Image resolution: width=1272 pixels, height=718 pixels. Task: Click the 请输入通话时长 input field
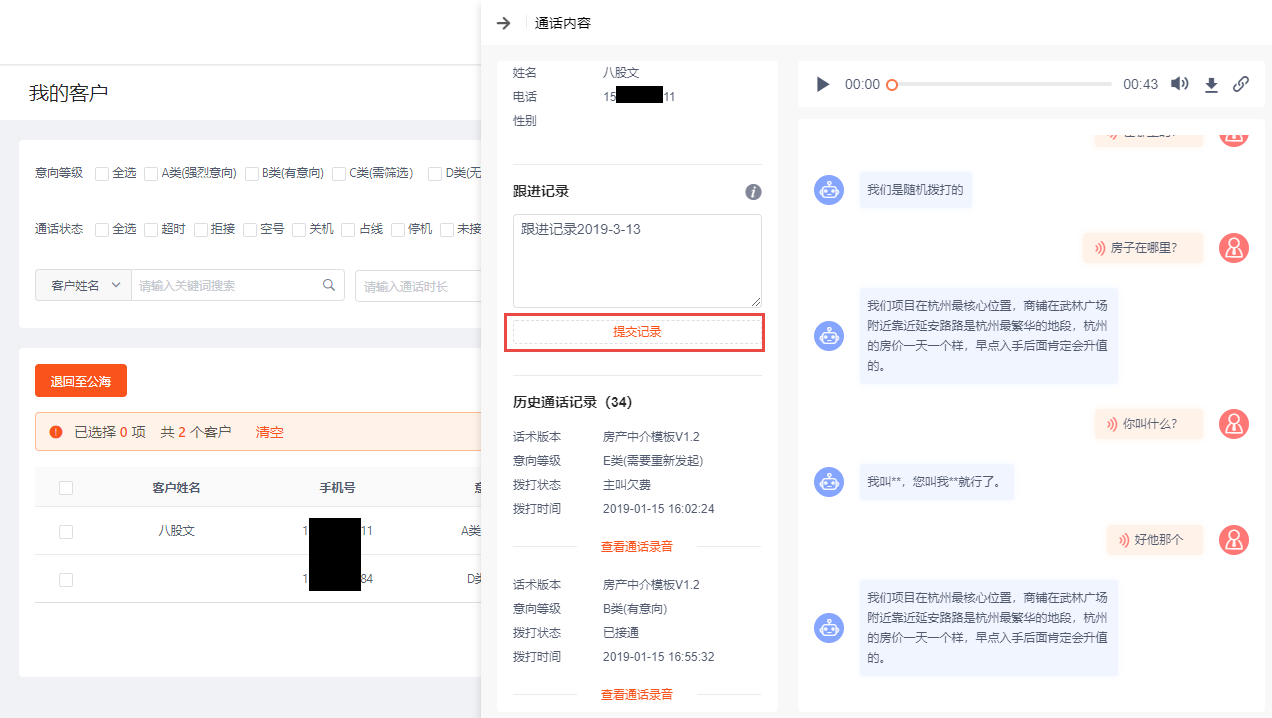tap(418, 285)
